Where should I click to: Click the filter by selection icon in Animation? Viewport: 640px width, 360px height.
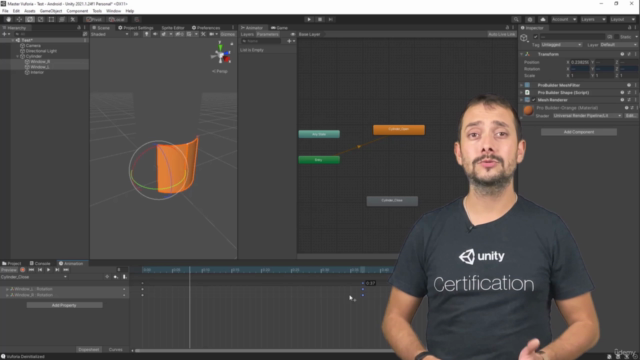(107, 277)
